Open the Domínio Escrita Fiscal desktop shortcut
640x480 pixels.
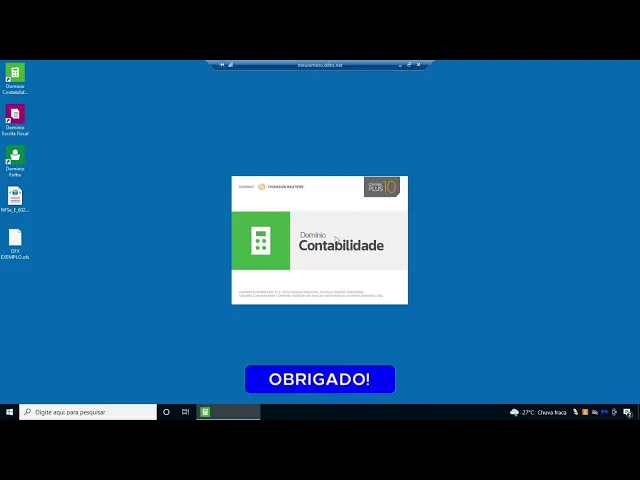click(15, 120)
